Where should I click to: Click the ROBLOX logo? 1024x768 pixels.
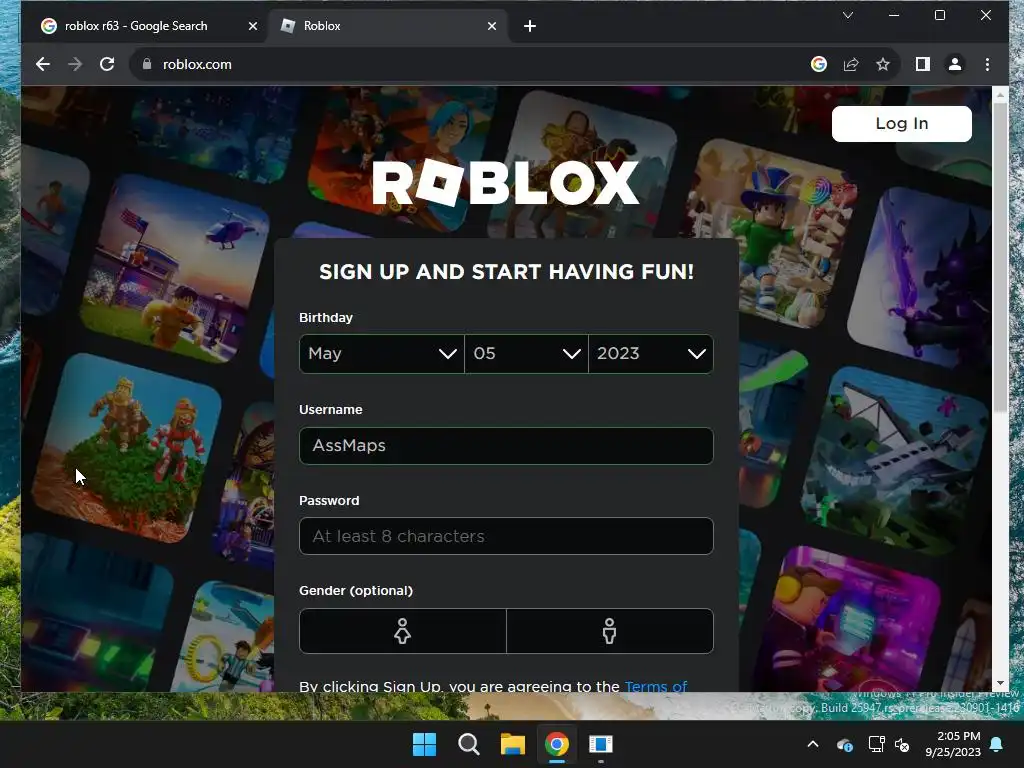[505, 183]
